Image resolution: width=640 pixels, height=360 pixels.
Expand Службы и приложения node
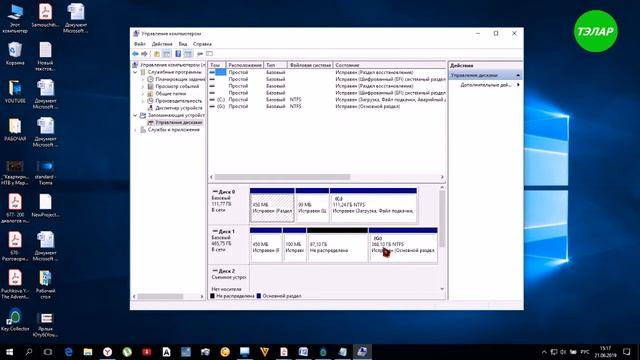point(135,130)
